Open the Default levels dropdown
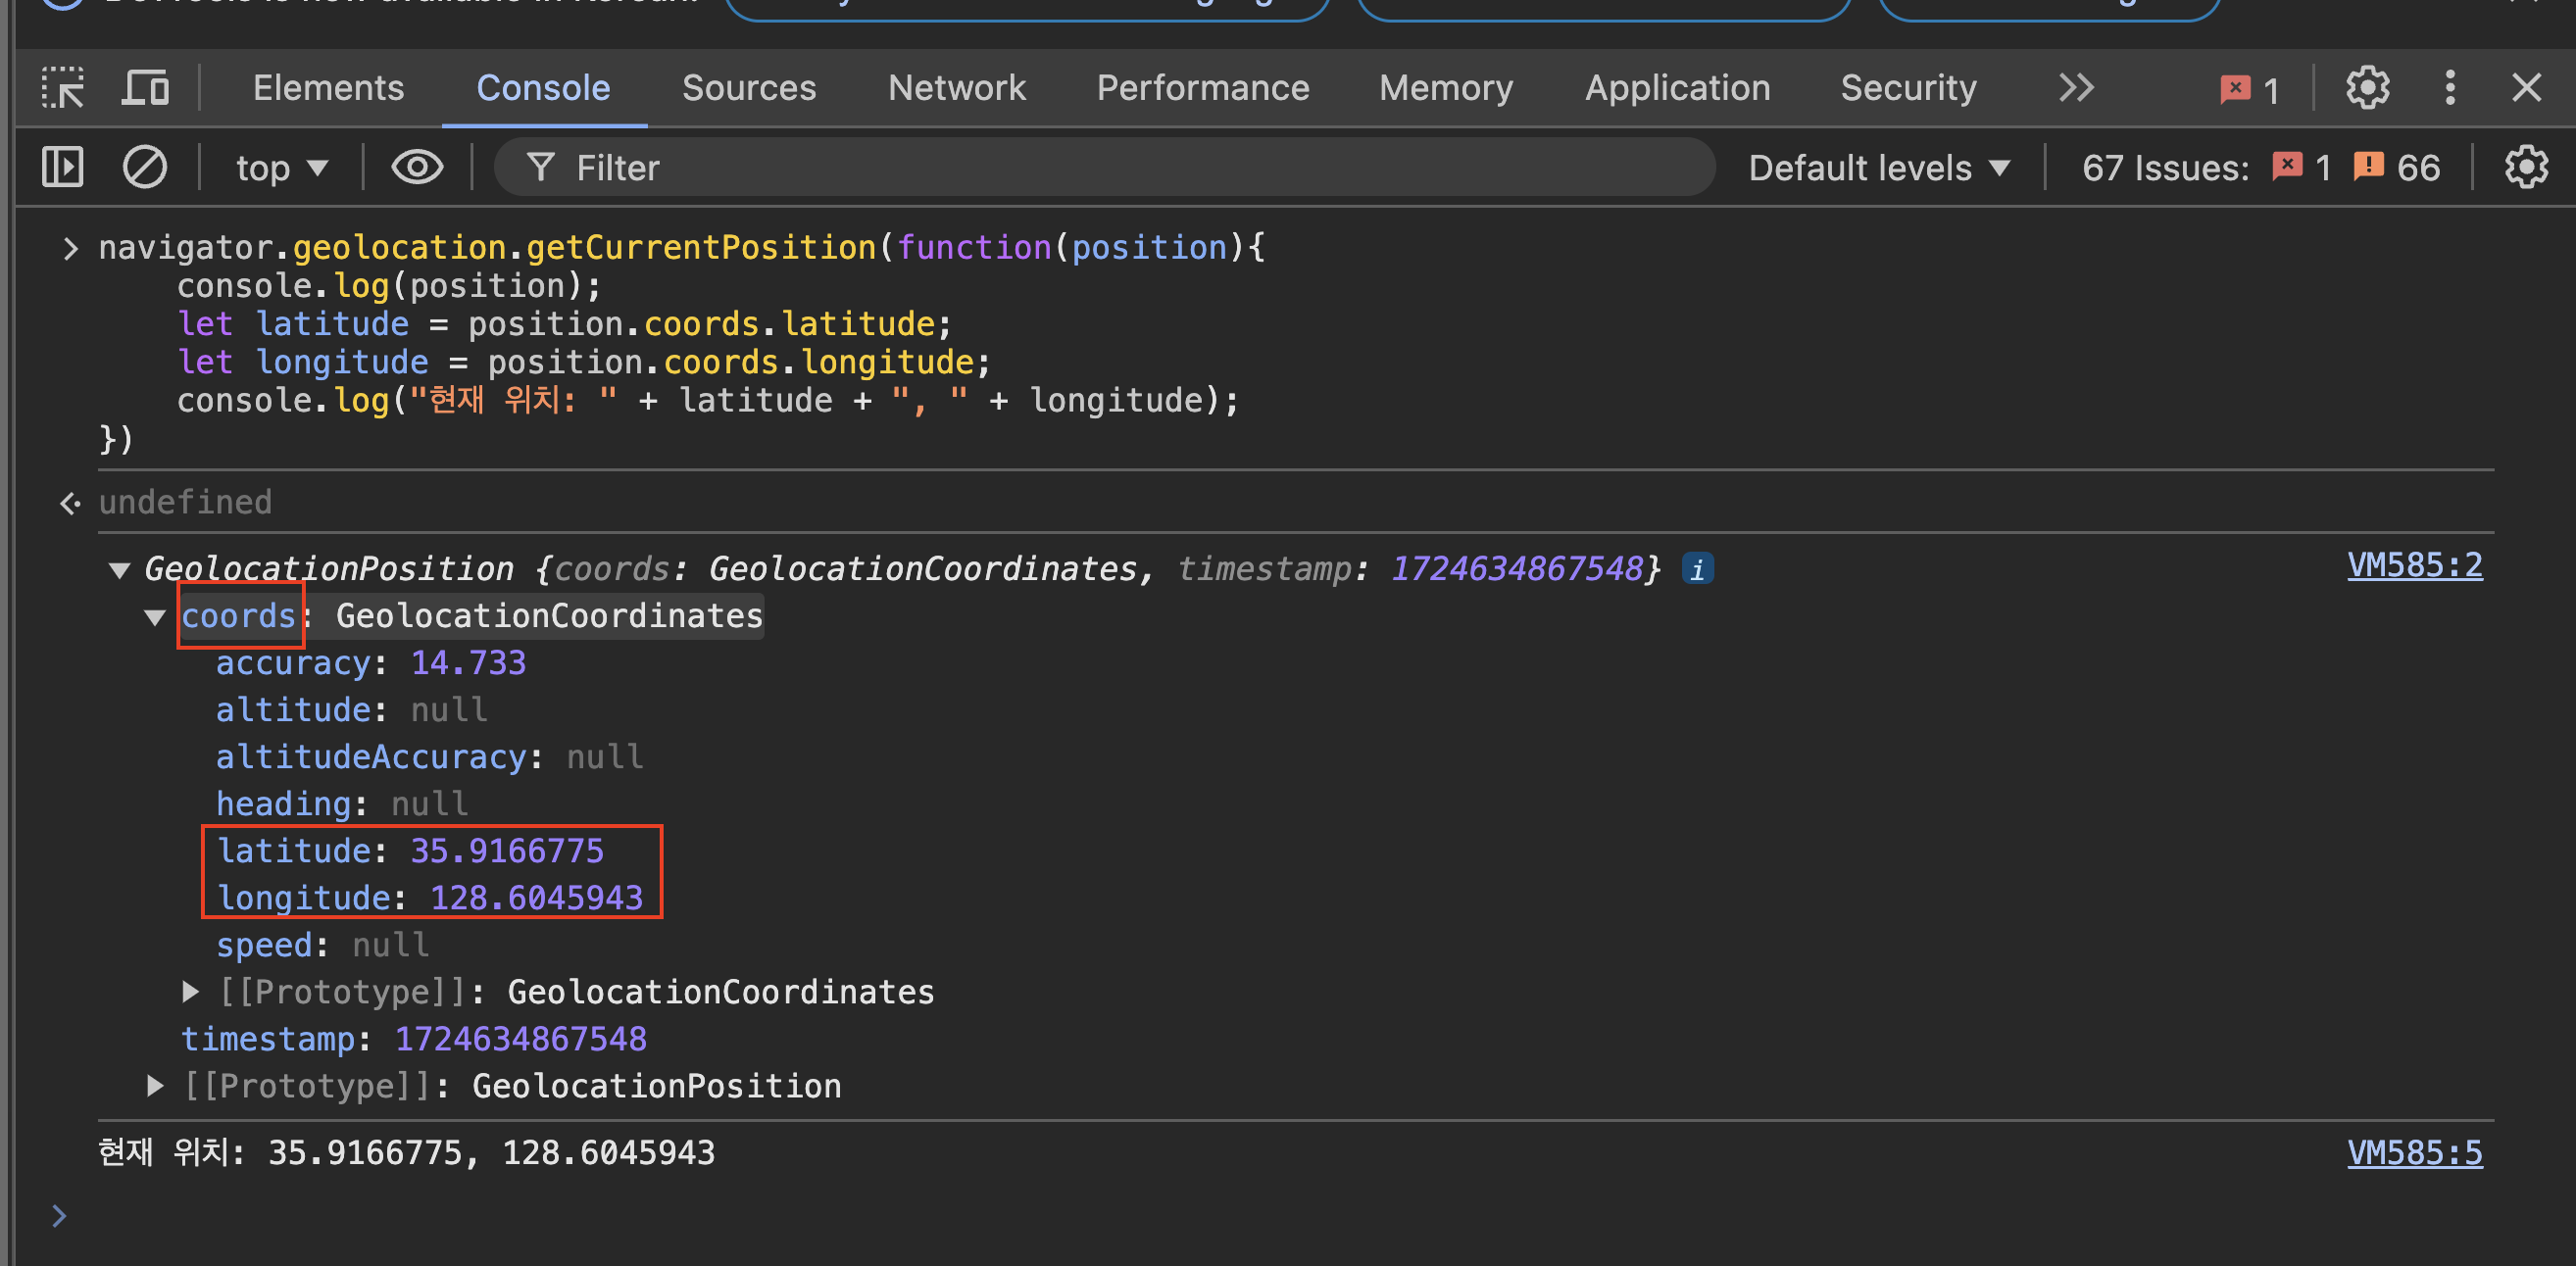 pos(1878,168)
